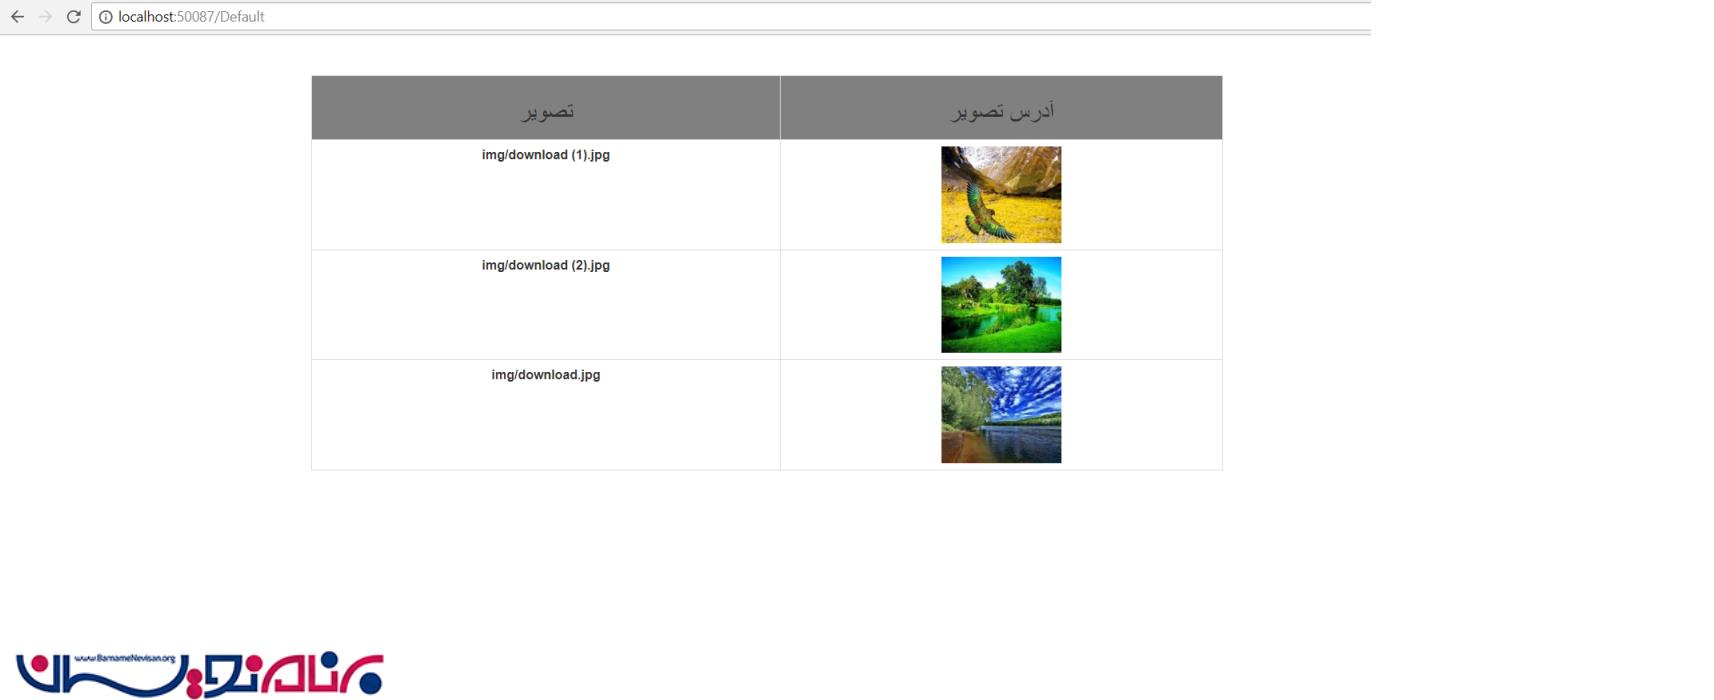Image resolution: width=1714 pixels, height=700 pixels.
Task: Open the eagle over yellow field thumbnail
Action: click(x=1001, y=195)
